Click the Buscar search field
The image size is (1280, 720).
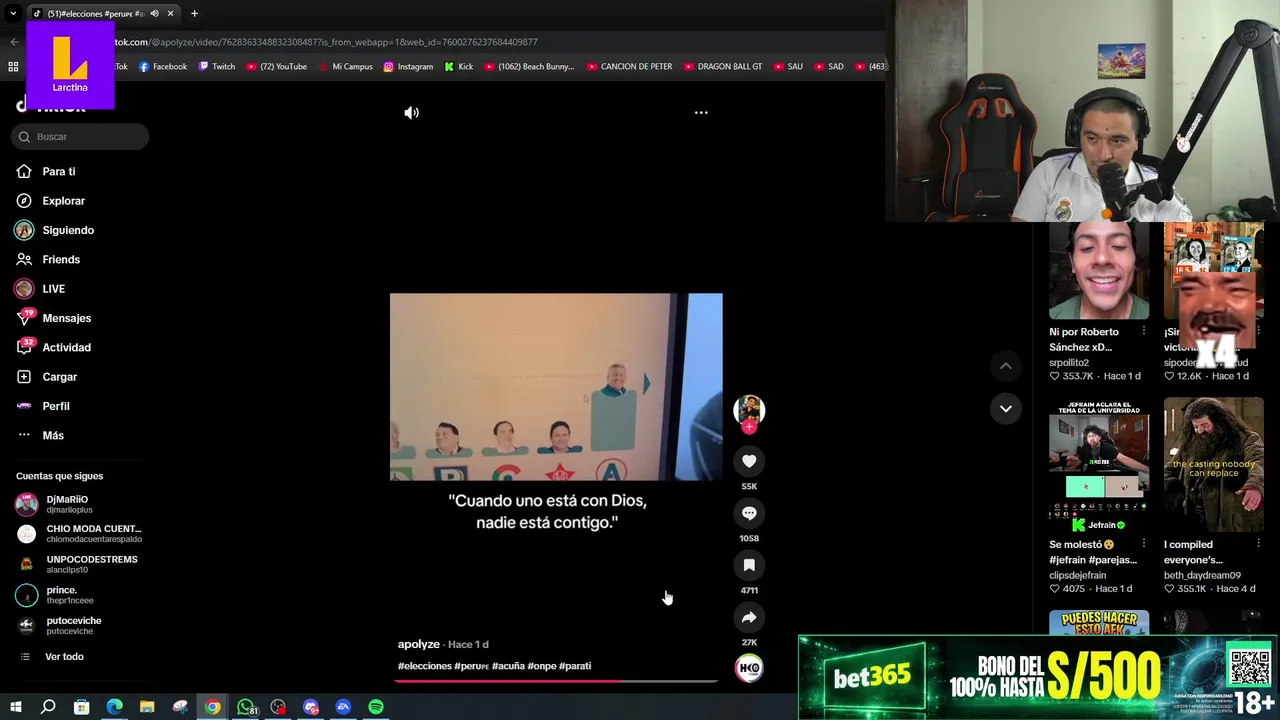[x=80, y=136]
